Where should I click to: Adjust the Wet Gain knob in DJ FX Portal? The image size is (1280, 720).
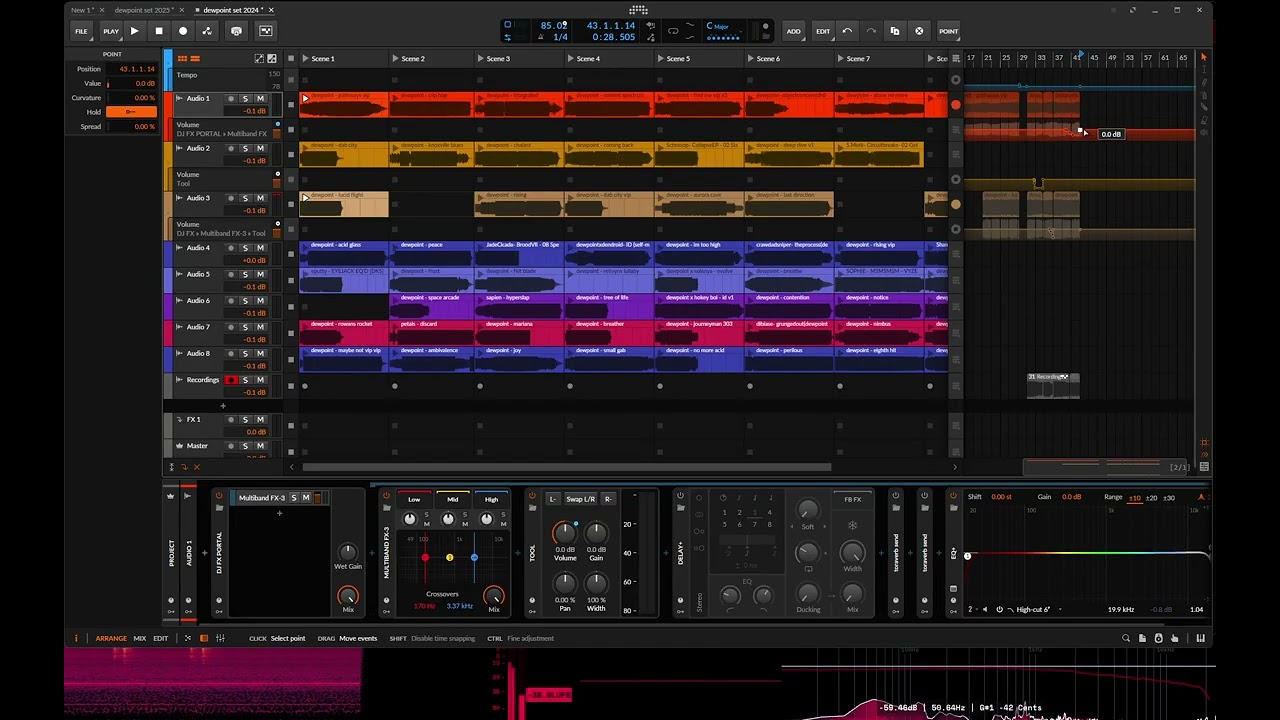tap(347, 552)
